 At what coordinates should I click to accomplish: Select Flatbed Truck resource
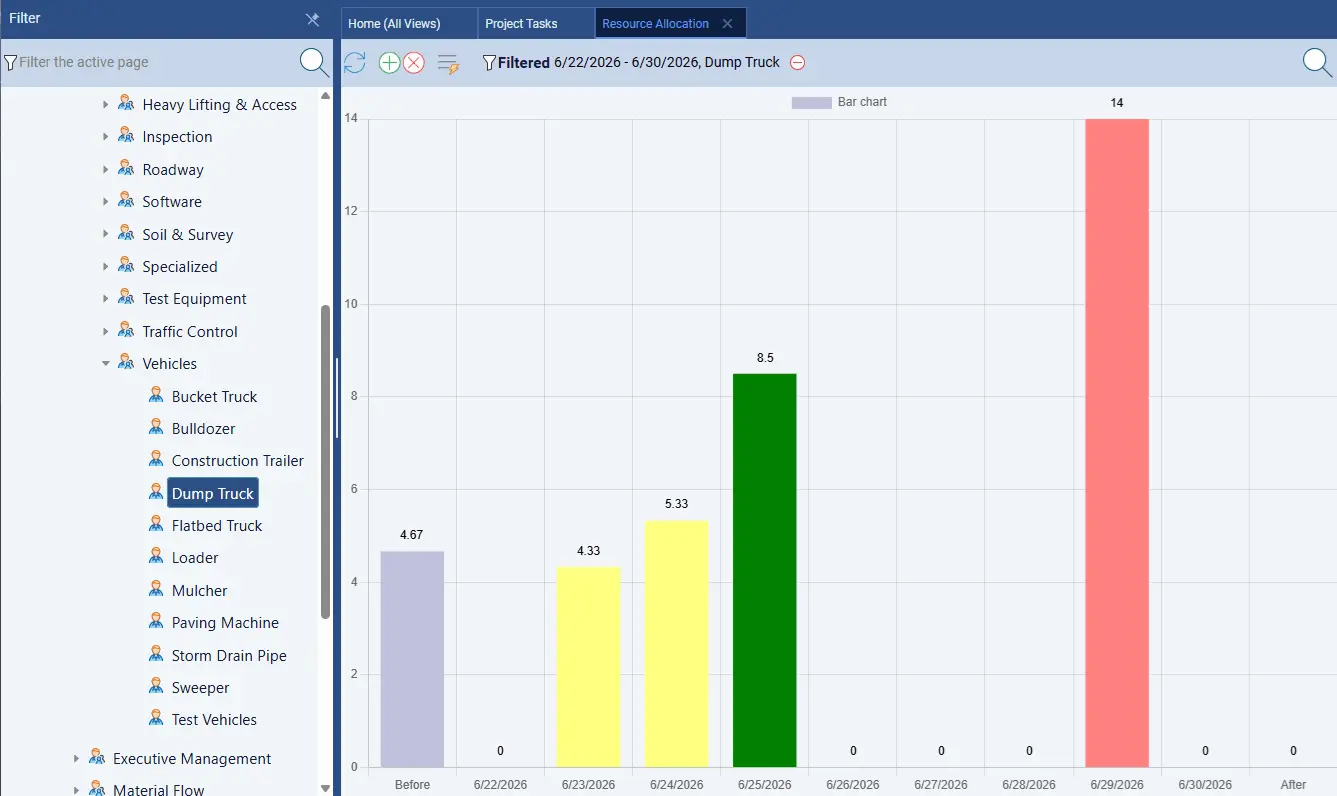tap(217, 525)
